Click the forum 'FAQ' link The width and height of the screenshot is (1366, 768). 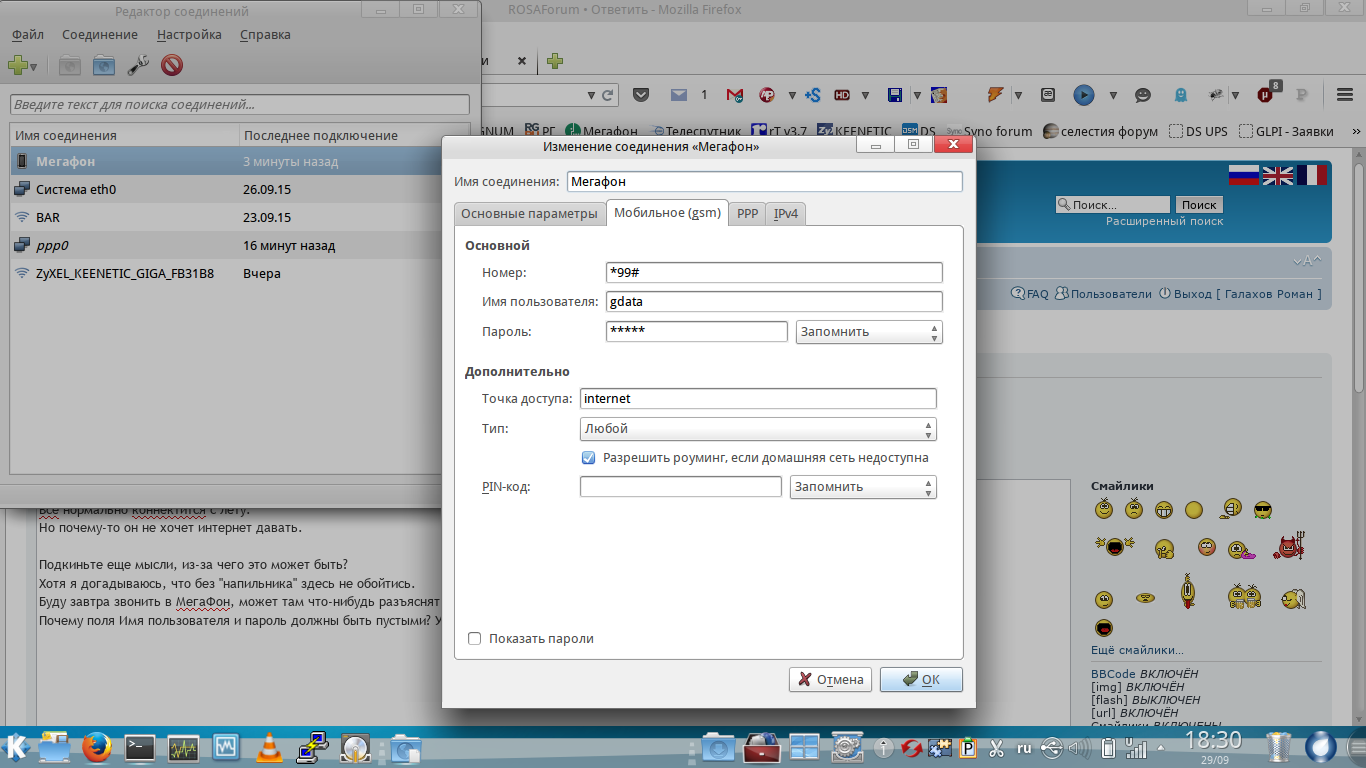[x=1029, y=294]
